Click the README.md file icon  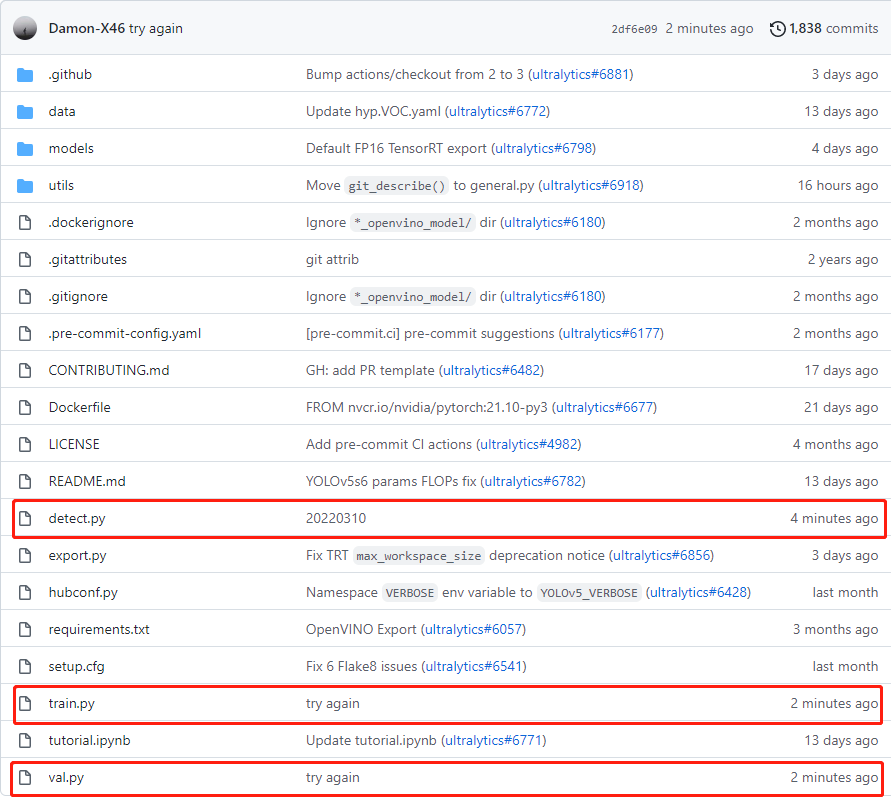click(x=25, y=481)
